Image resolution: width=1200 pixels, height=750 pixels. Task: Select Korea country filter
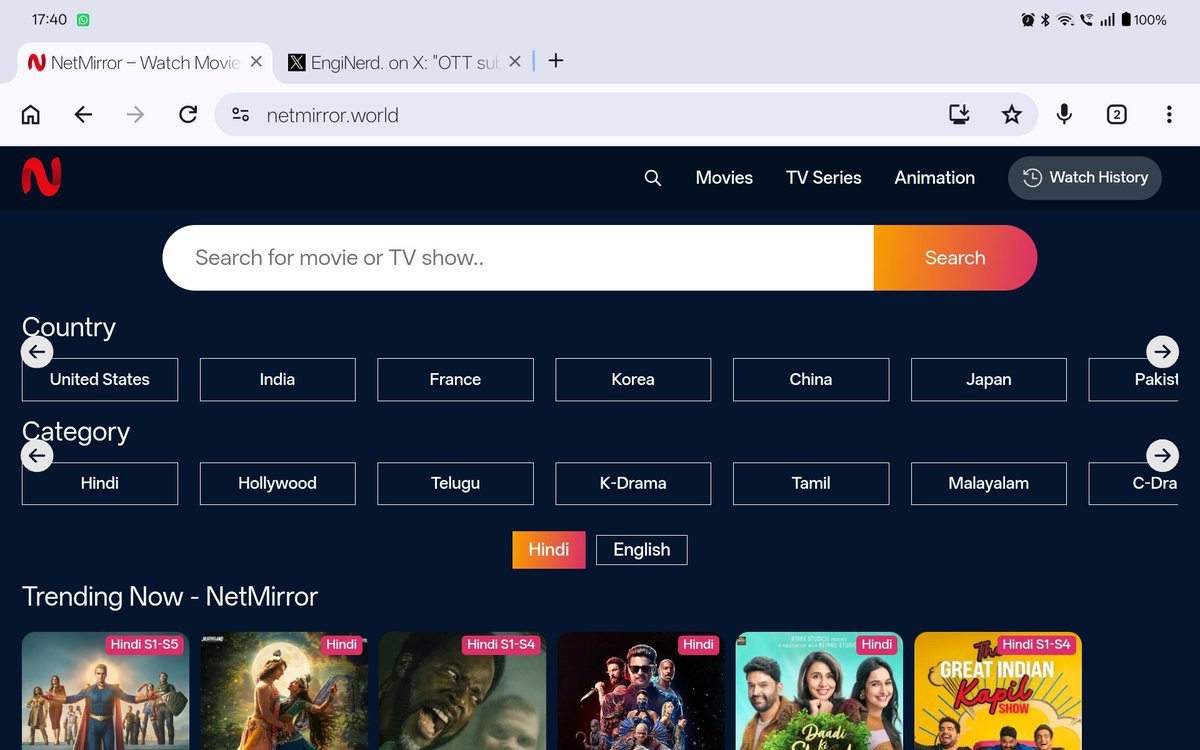(633, 380)
